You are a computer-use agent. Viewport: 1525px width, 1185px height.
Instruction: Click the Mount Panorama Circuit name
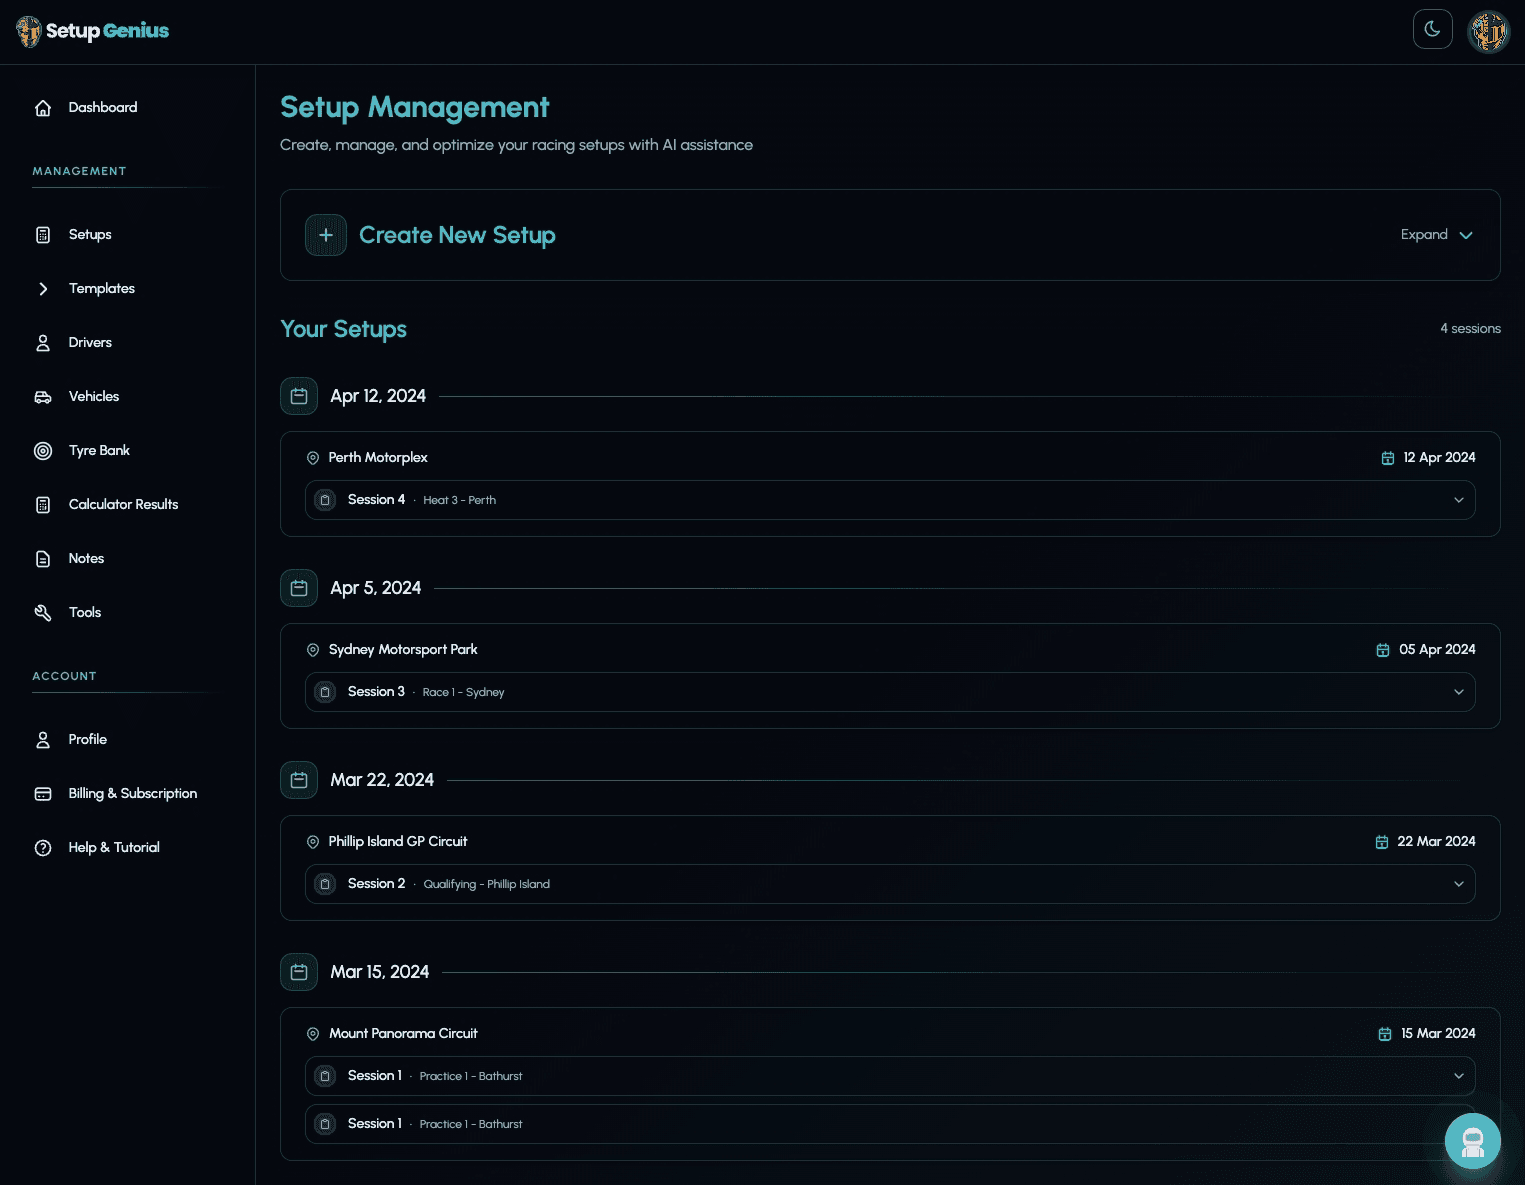pos(403,1034)
